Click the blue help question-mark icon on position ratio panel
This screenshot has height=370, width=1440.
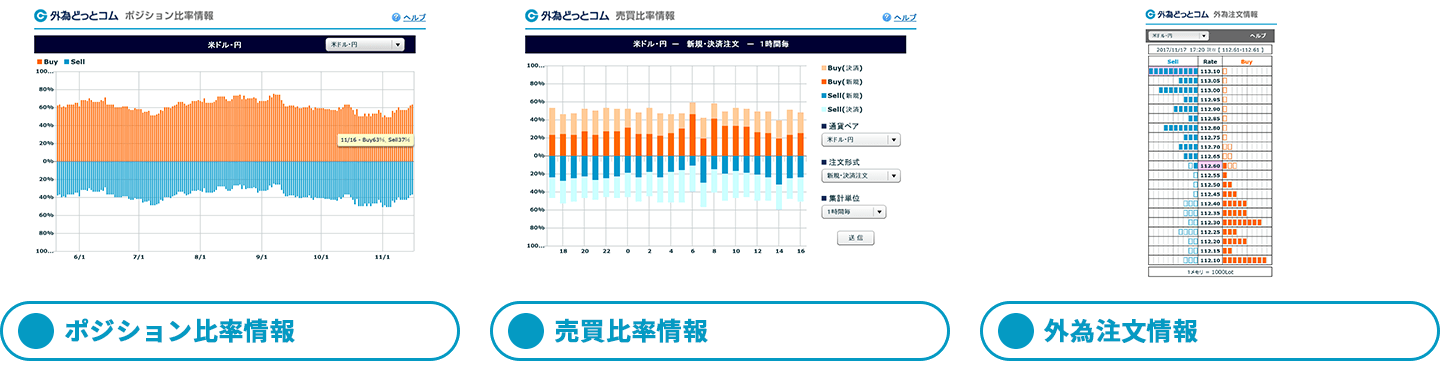click(396, 18)
